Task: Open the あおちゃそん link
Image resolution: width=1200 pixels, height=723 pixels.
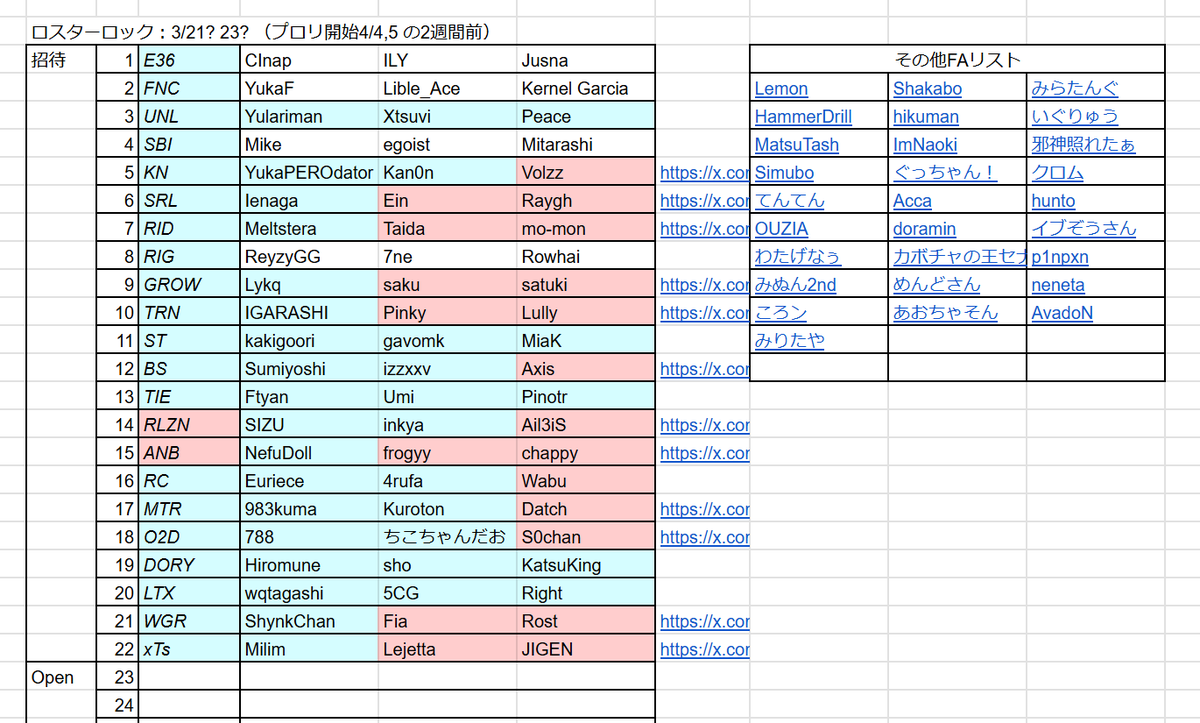Action: 945,312
